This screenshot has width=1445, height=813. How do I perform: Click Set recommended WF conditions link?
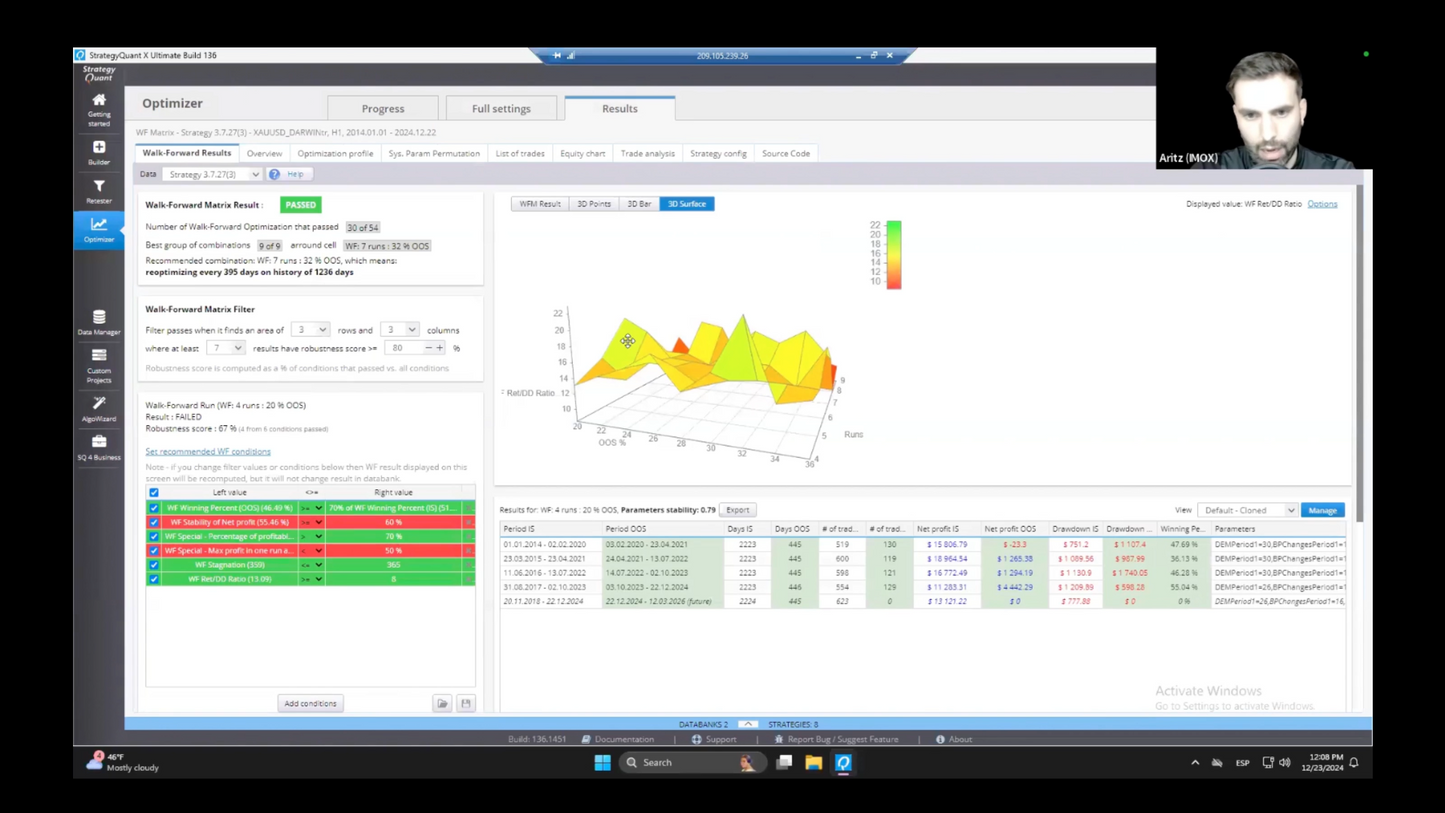pyautogui.click(x=208, y=451)
